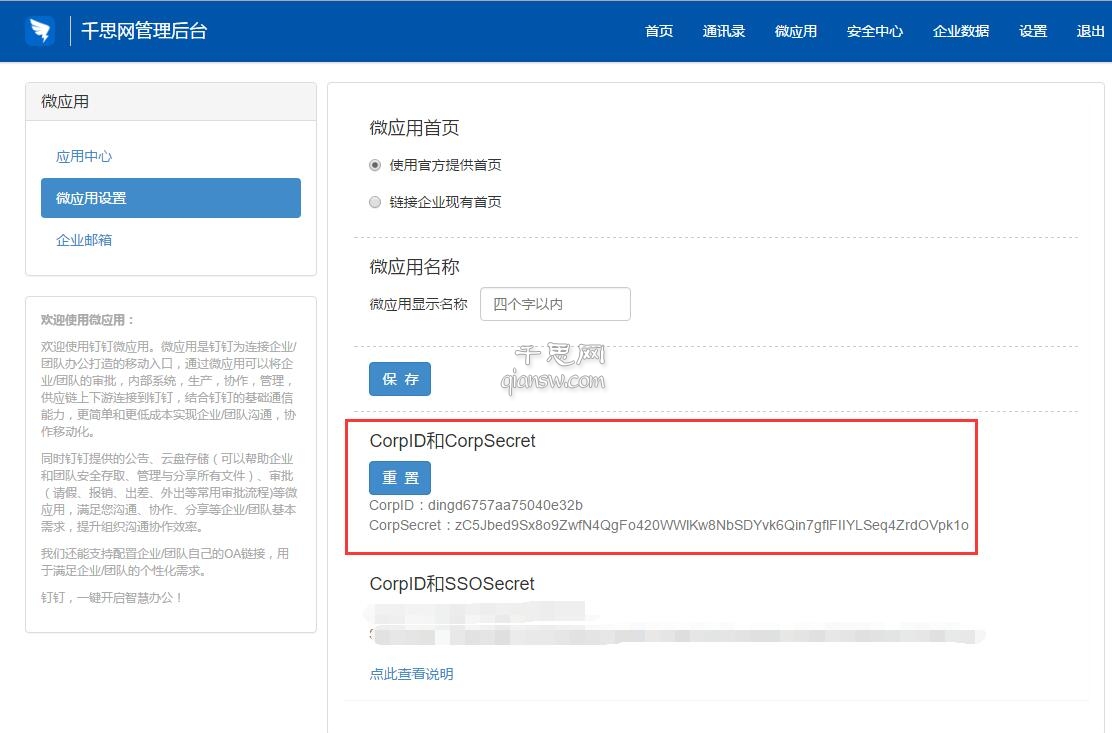Click 退出 to log out
This screenshot has height=733, width=1112.
(x=1090, y=31)
